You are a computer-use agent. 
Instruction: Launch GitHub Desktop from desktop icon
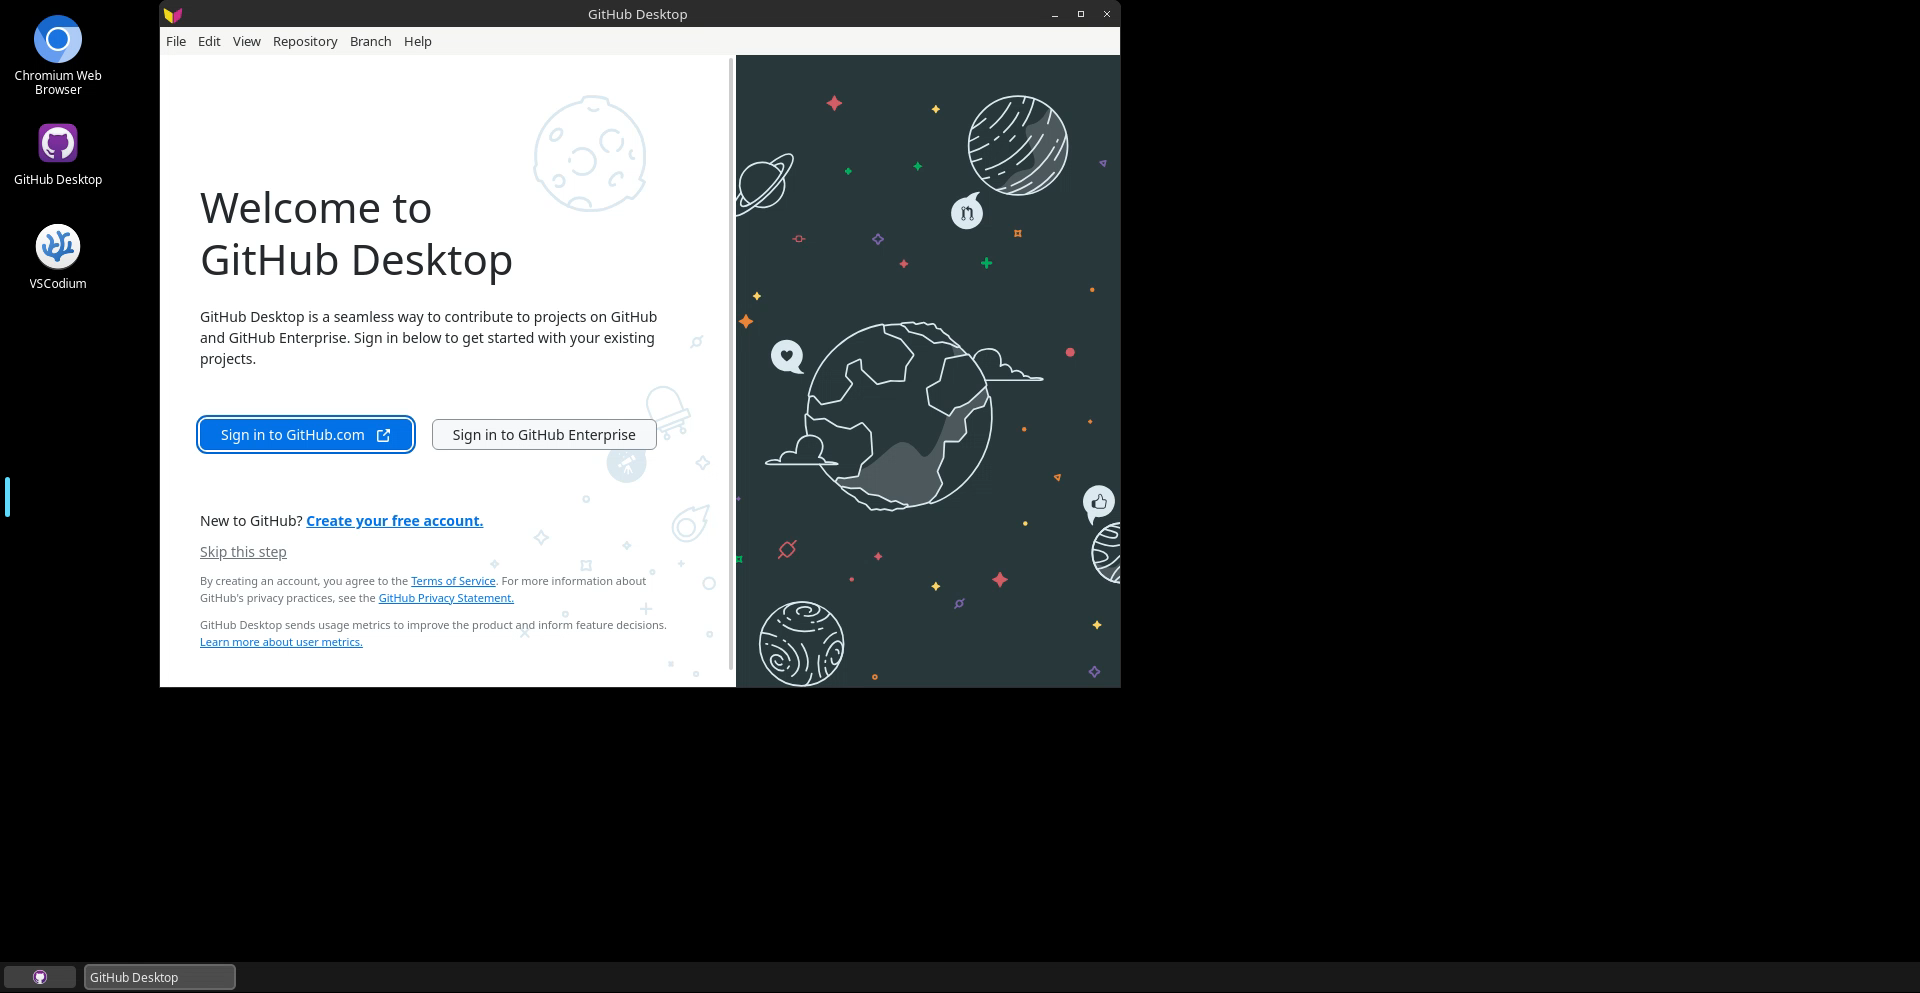[58, 144]
